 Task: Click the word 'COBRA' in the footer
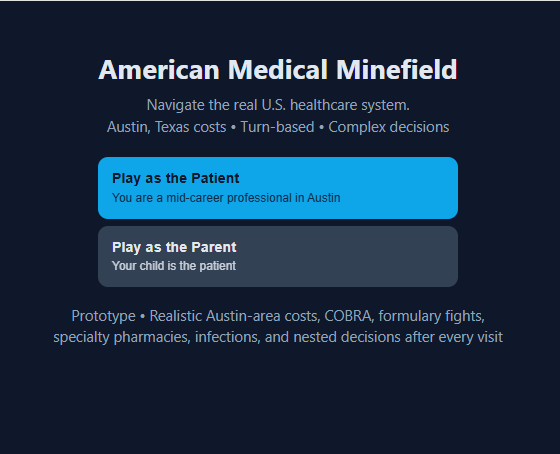349,316
